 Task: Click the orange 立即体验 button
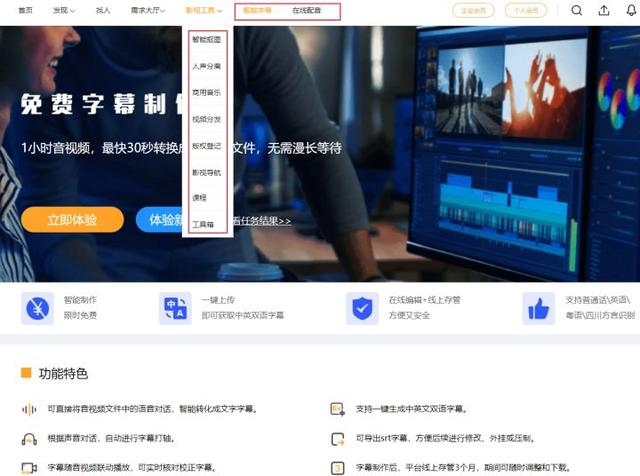pos(72,220)
